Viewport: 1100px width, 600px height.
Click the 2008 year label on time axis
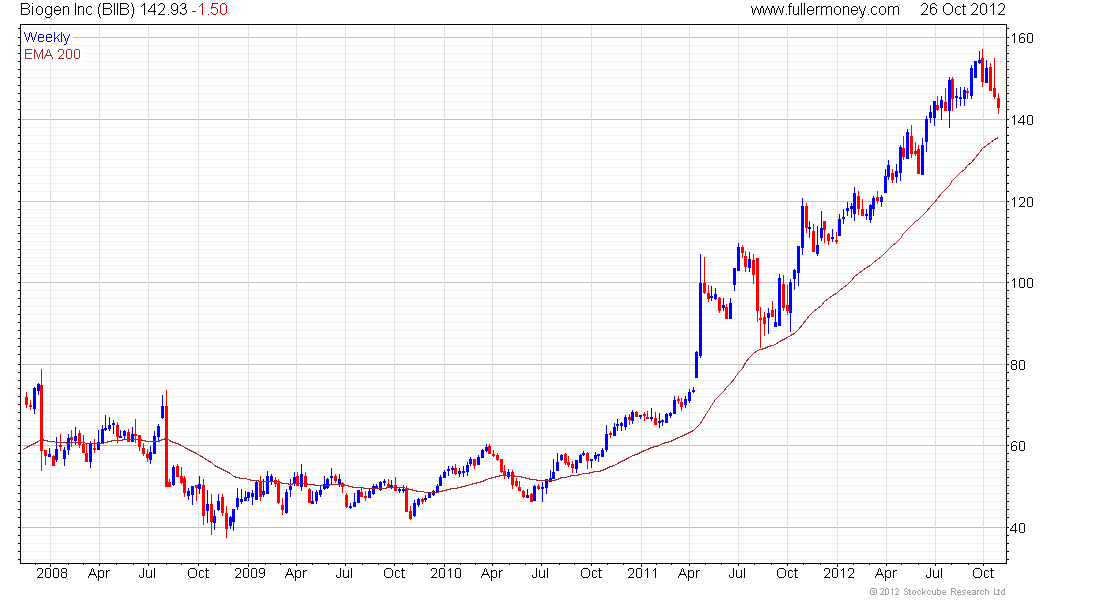click(x=52, y=573)
